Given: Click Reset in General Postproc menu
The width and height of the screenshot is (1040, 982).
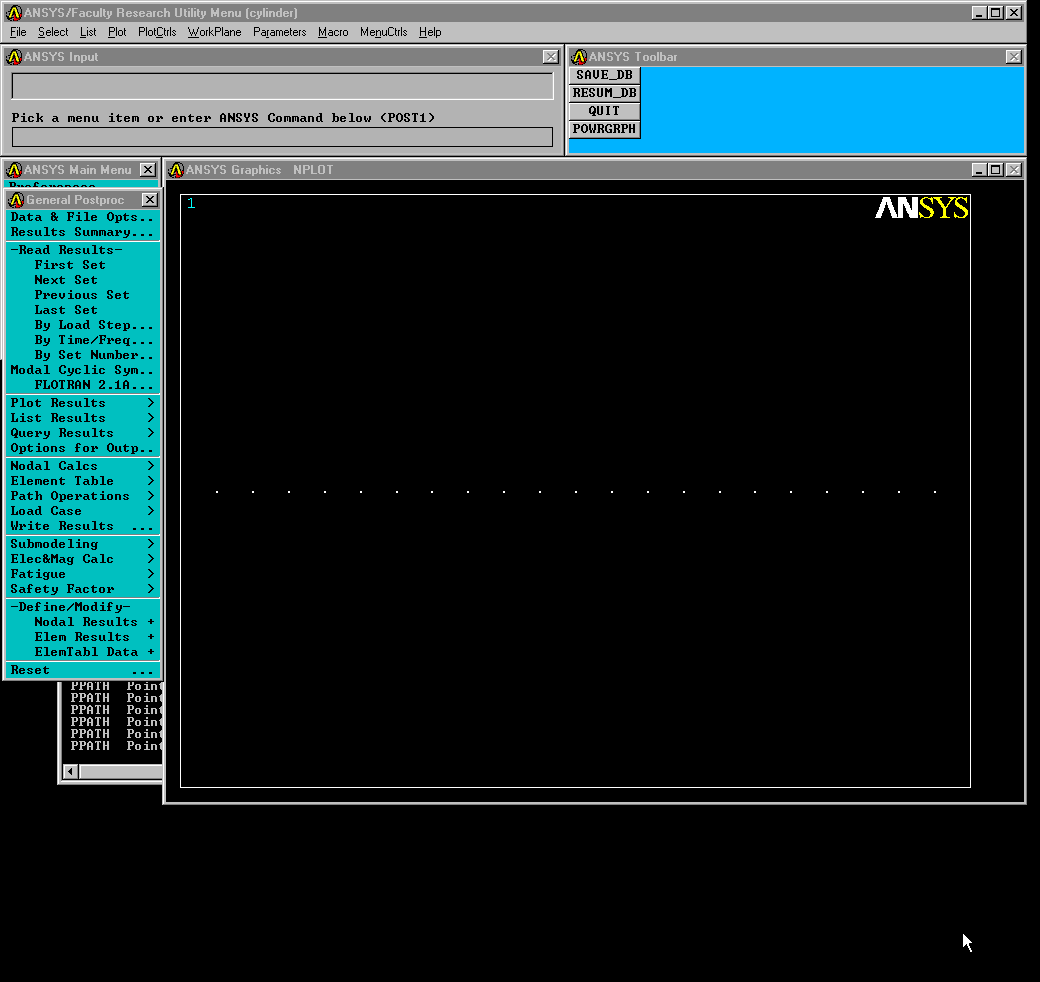Looking at the screenshot, I should click(82, 670).
